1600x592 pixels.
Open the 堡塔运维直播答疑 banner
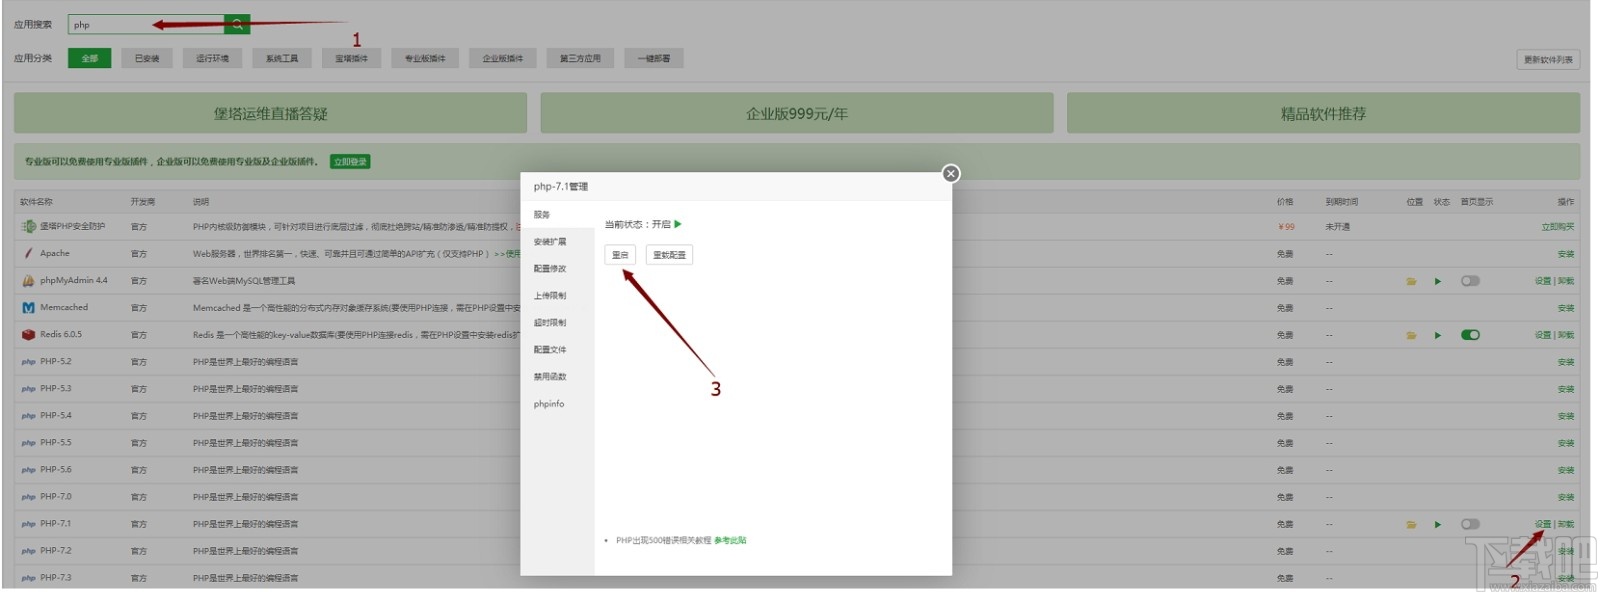tap(270, 113)
